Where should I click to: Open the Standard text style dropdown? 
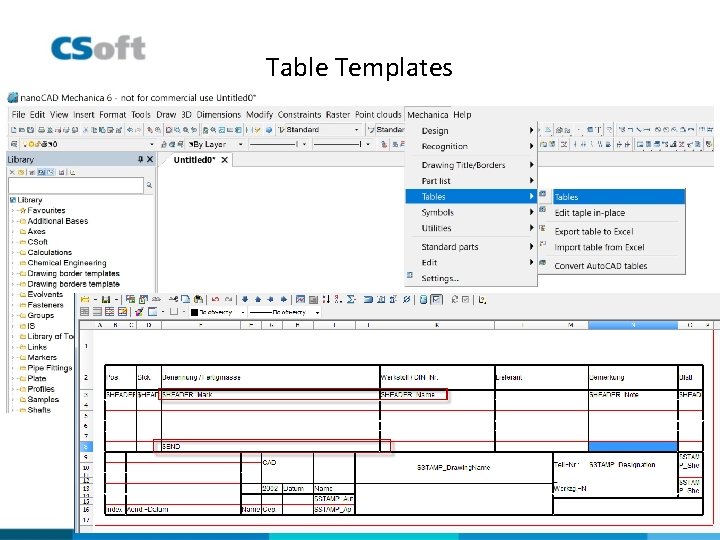coord(356,130)
